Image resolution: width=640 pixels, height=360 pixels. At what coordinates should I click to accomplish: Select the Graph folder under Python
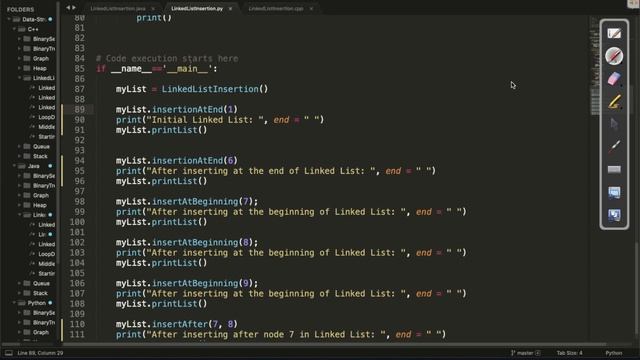click(41, 332)
